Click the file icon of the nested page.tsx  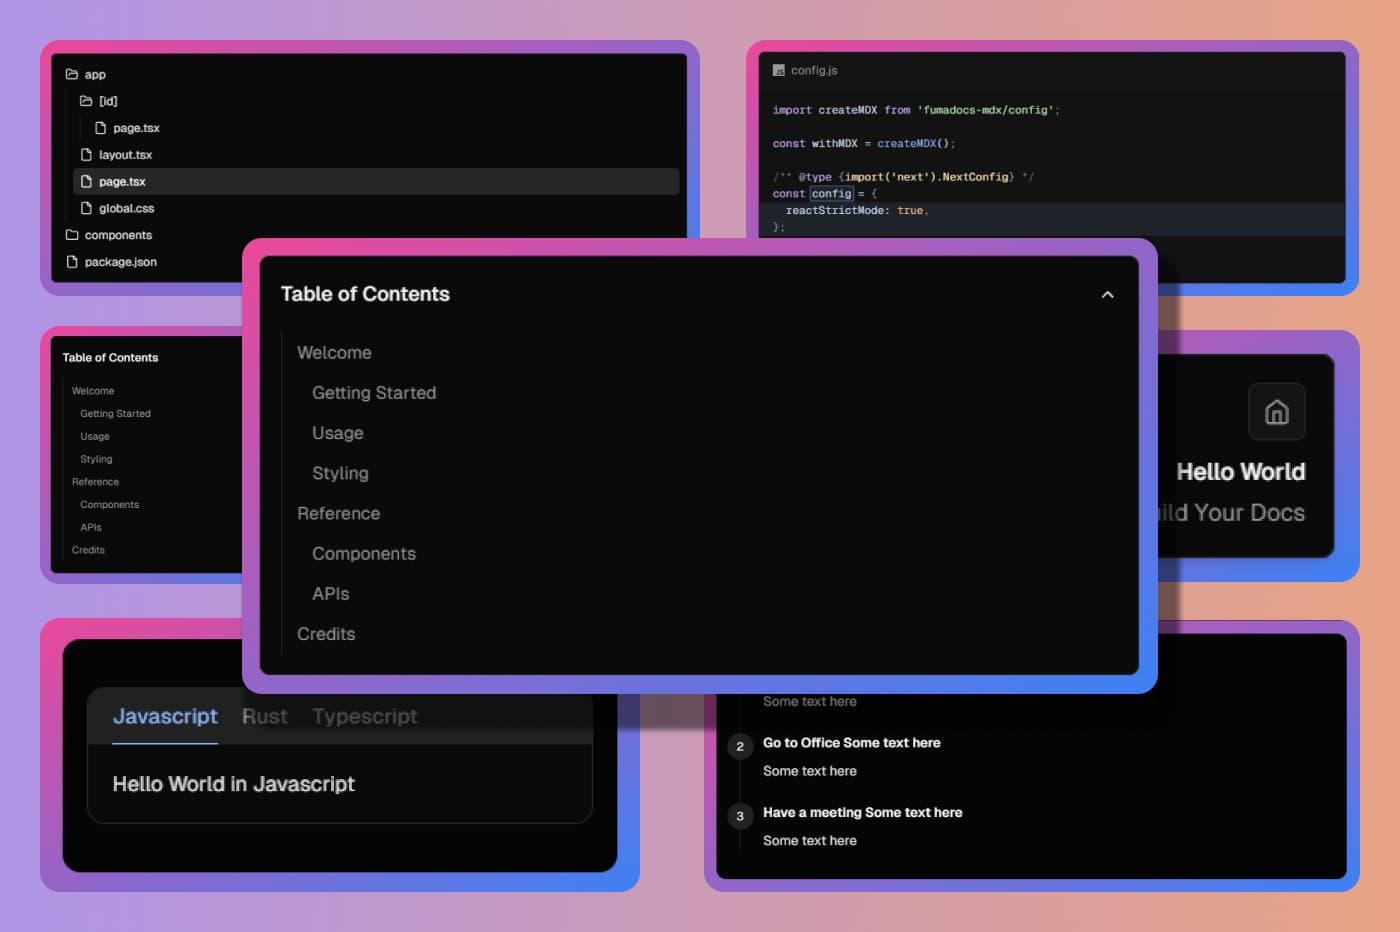click(103, 128)
